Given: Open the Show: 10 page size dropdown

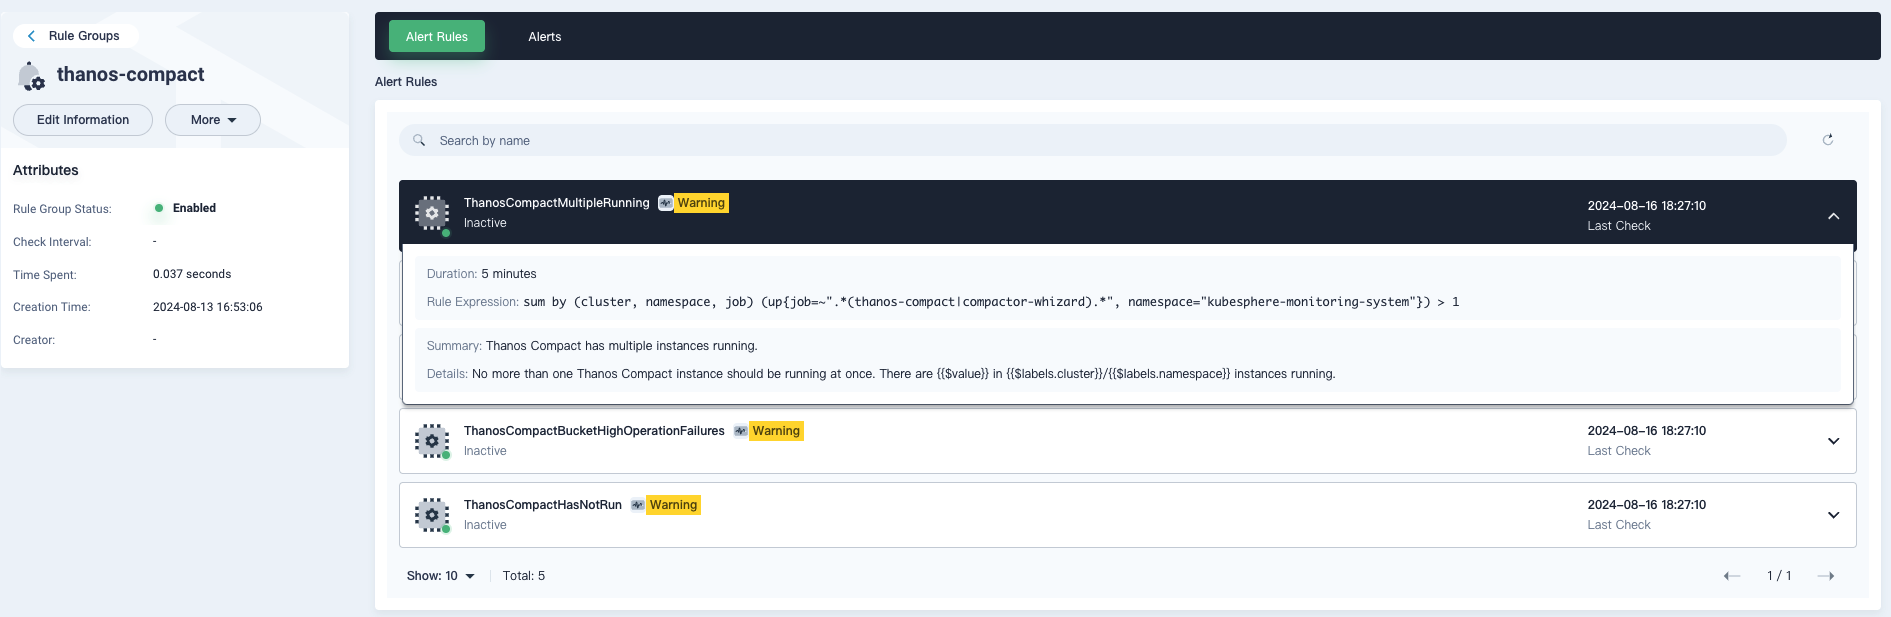Looking at the screenshot, I should 440,576.
